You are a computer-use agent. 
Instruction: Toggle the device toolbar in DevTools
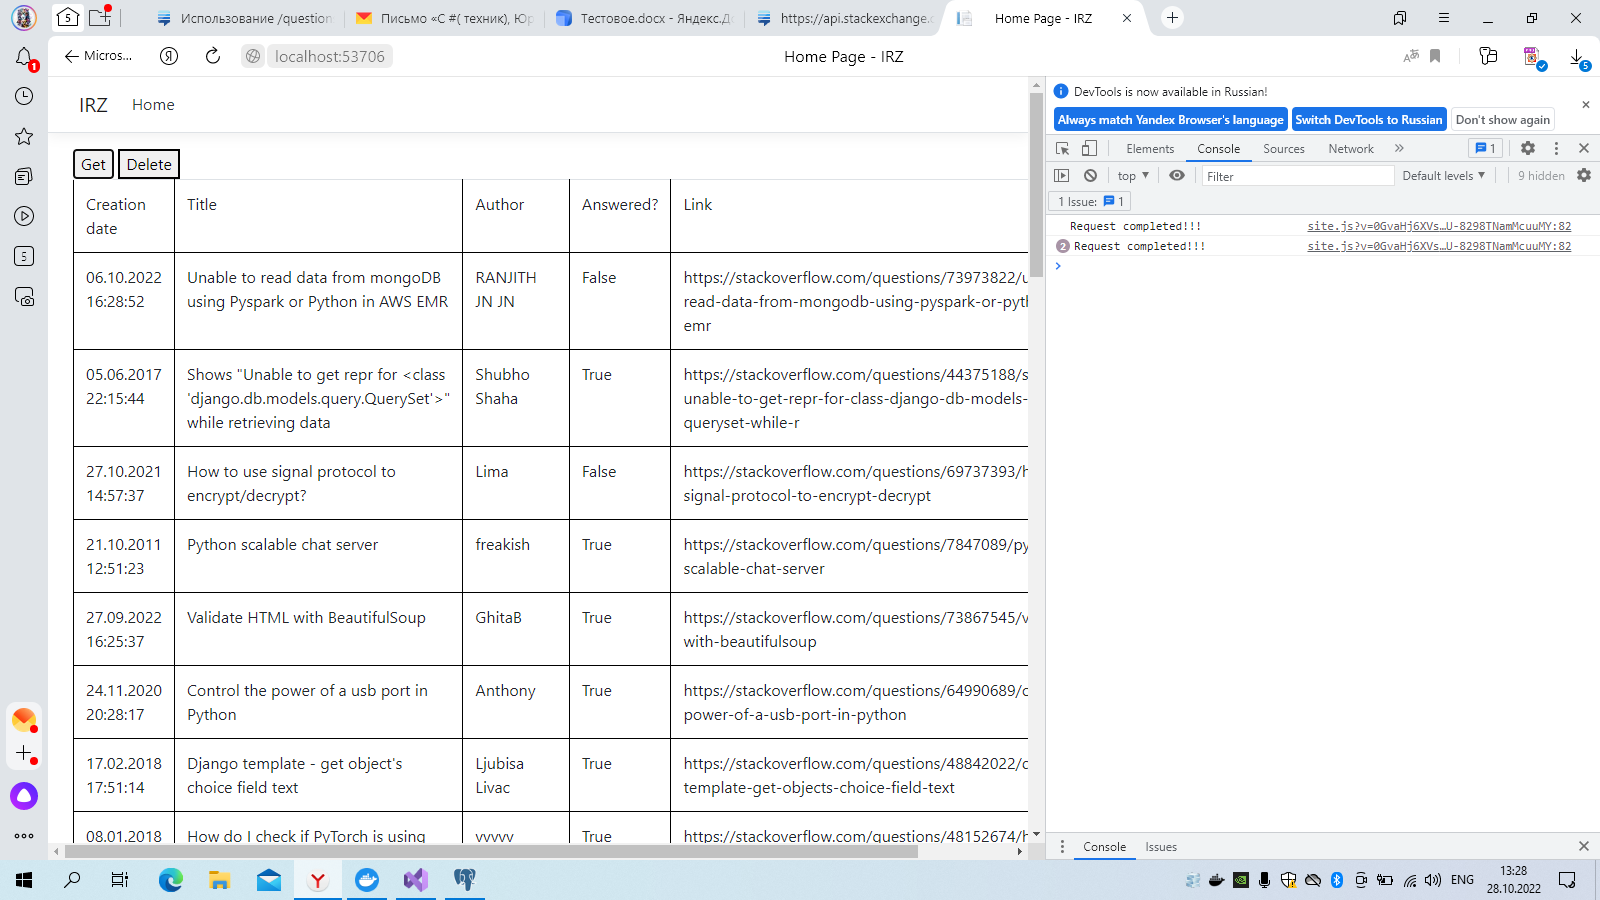(1088, 148)
